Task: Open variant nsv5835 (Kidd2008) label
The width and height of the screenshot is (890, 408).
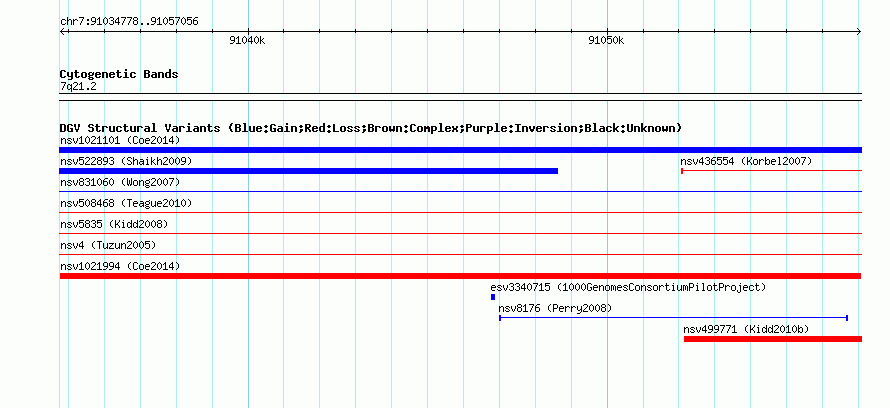Action: [114, 224]
